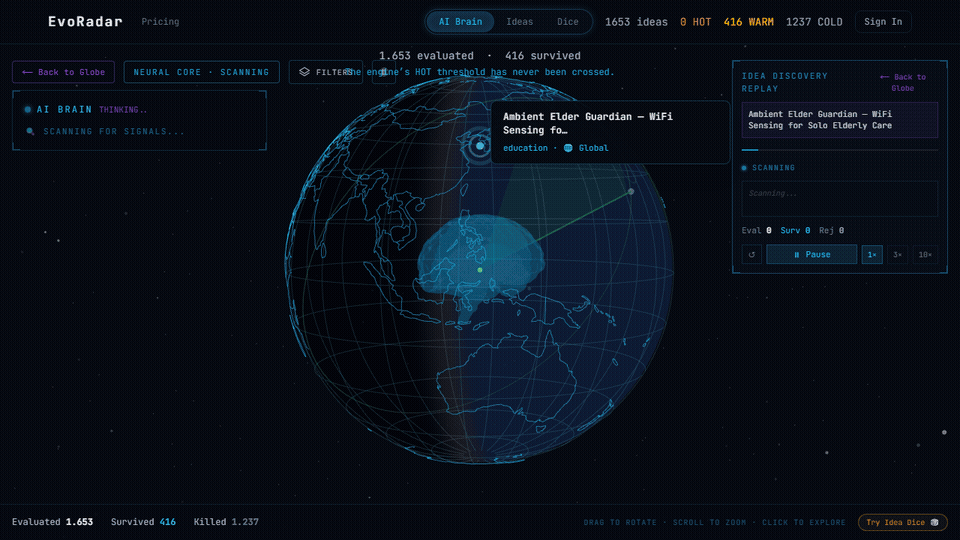The height and width of the screenshot is (540, 960).
Task: Set replay speed to 10×
Action: coord(925,255)
